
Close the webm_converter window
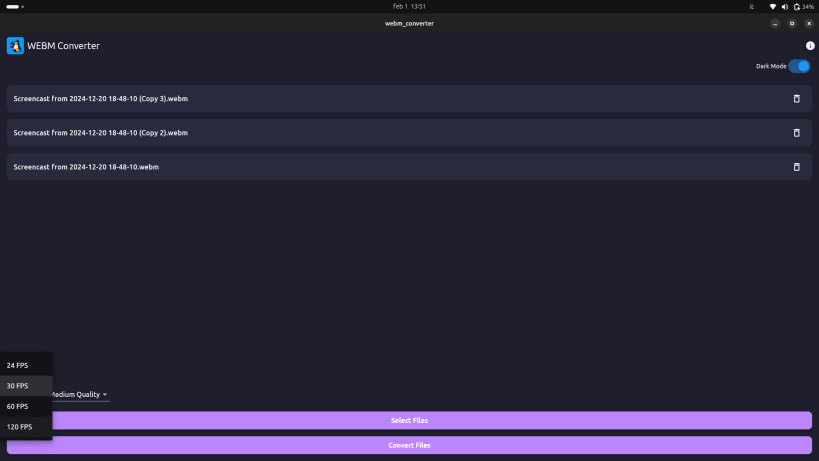[x=809, y=23]
